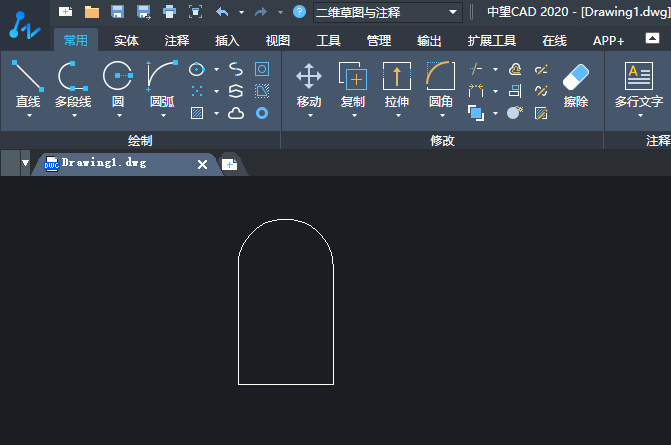Expand the 绘制 panel title bar
671x445 pixels.
[140, 140]
